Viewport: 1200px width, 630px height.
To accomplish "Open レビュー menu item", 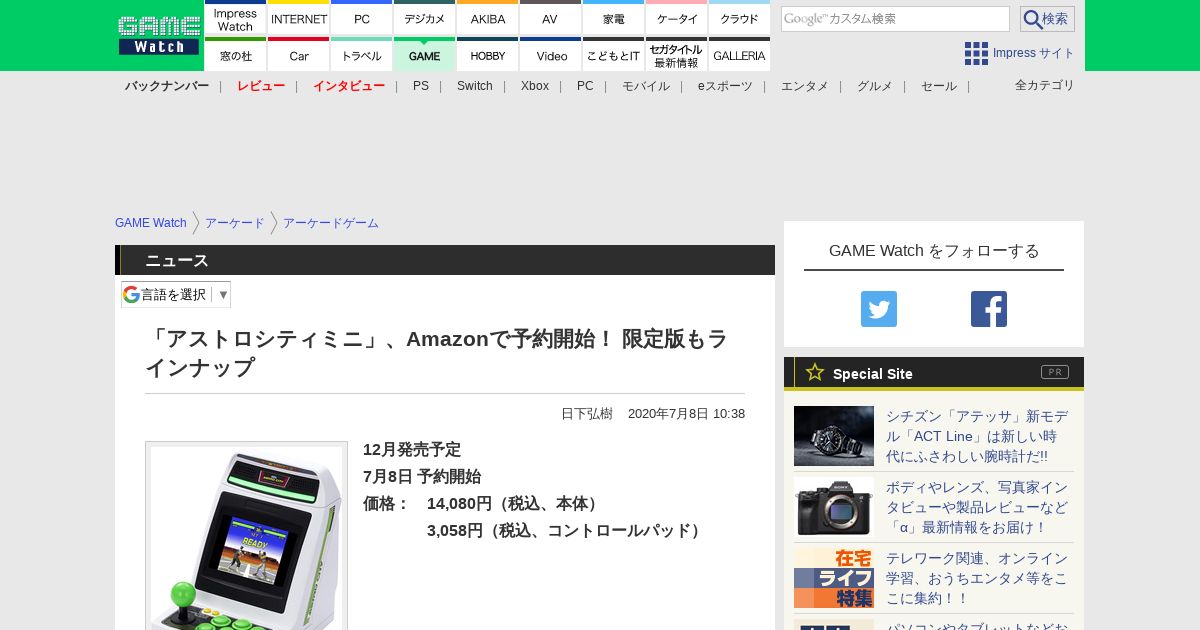I will (x=261, y=86).
